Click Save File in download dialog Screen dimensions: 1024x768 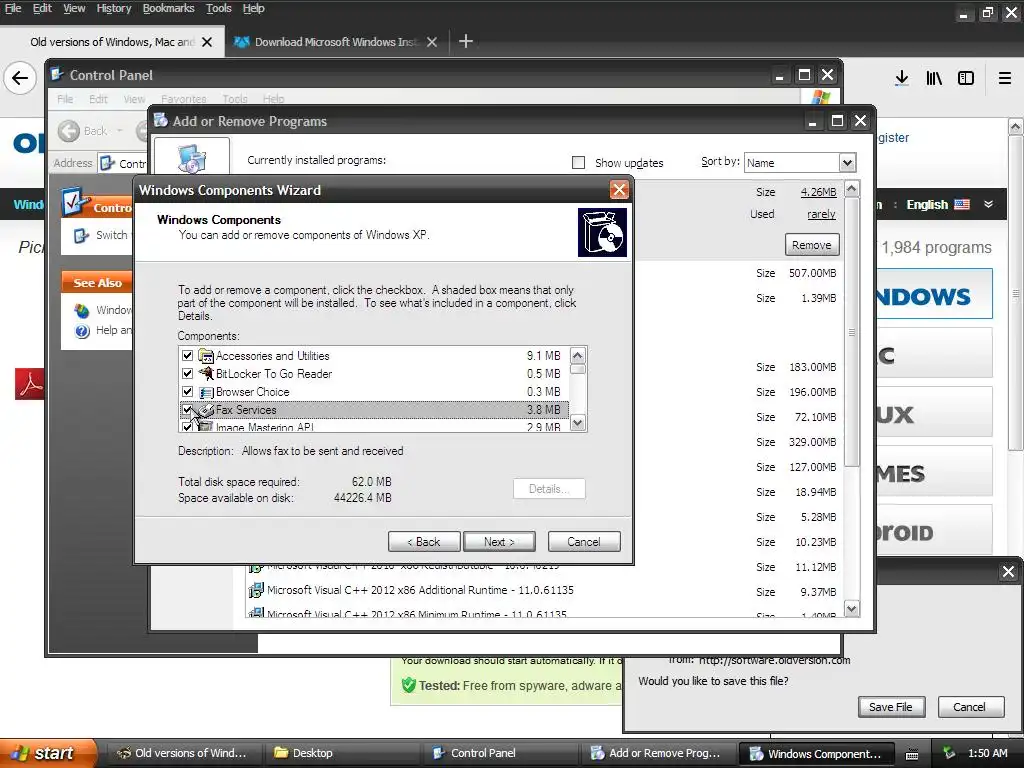[891, 707]
